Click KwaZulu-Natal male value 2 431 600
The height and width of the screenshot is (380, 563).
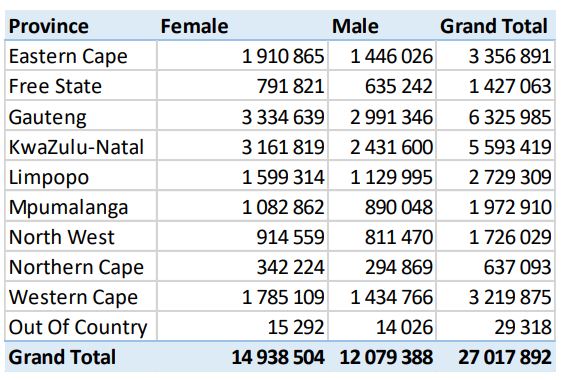(x=391, y=147)
